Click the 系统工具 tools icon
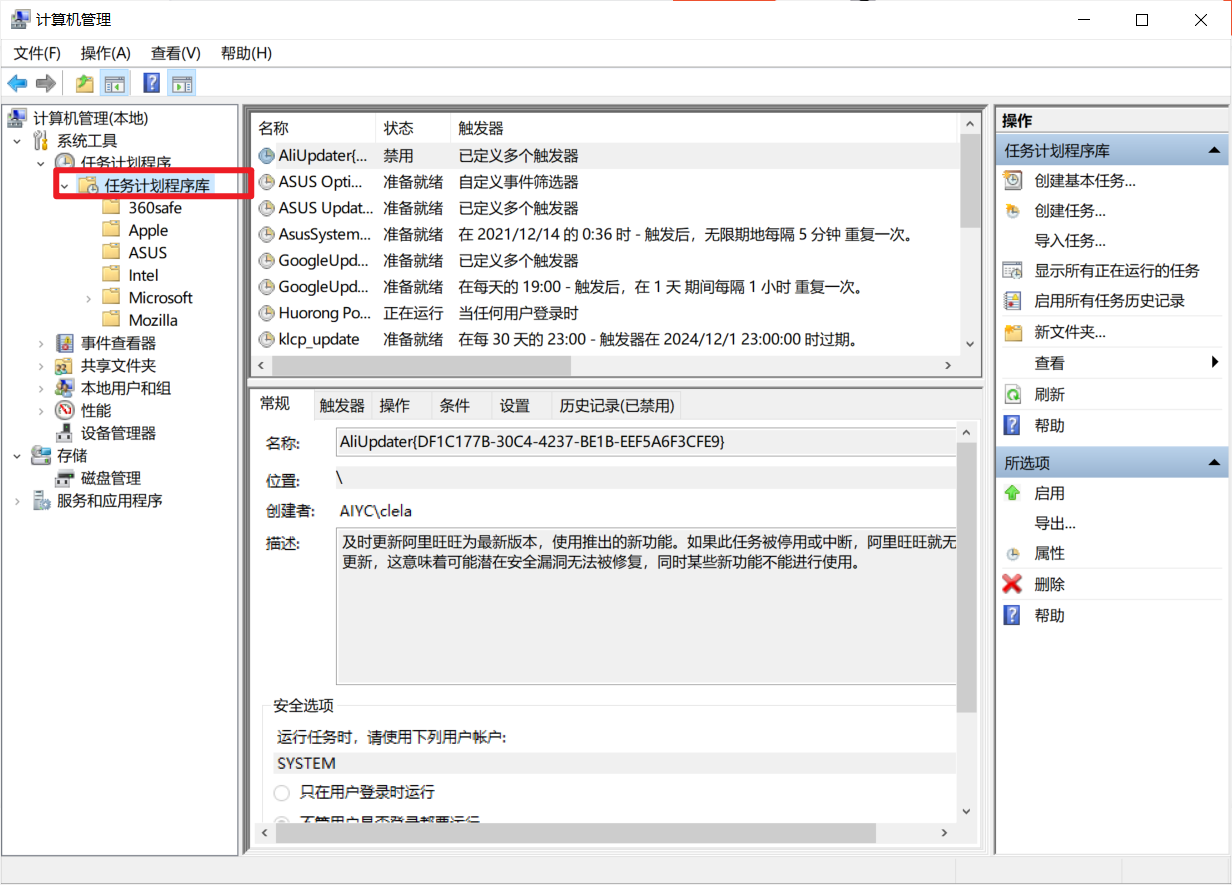Screen dimensions: 1232x885 [41, 141]
